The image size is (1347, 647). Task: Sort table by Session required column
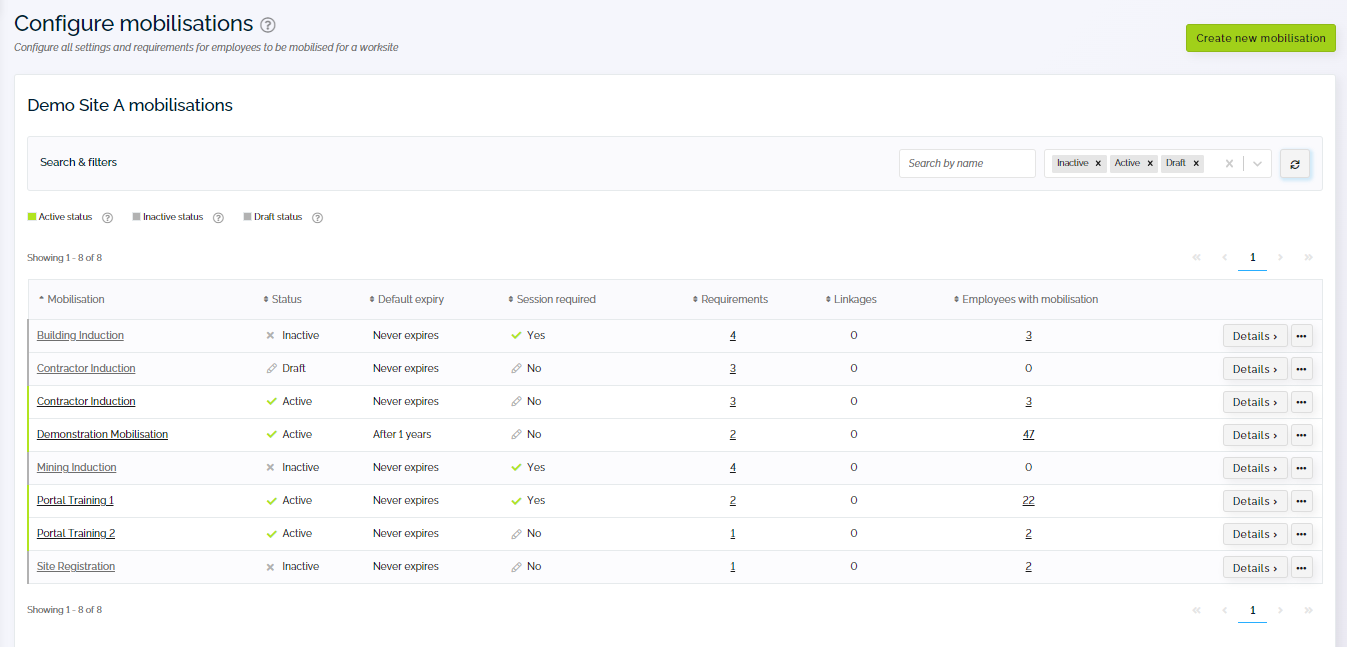tap(551, 299)
